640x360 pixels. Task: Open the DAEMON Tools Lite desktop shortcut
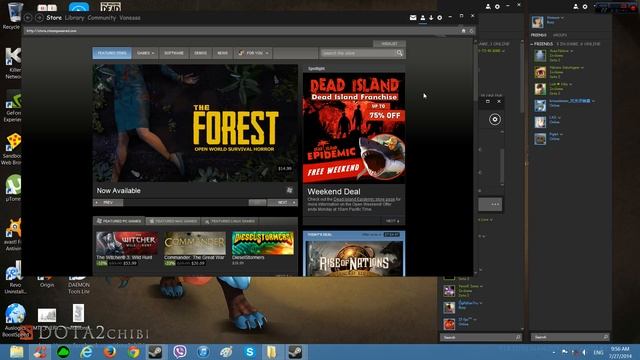coord(79,285)
